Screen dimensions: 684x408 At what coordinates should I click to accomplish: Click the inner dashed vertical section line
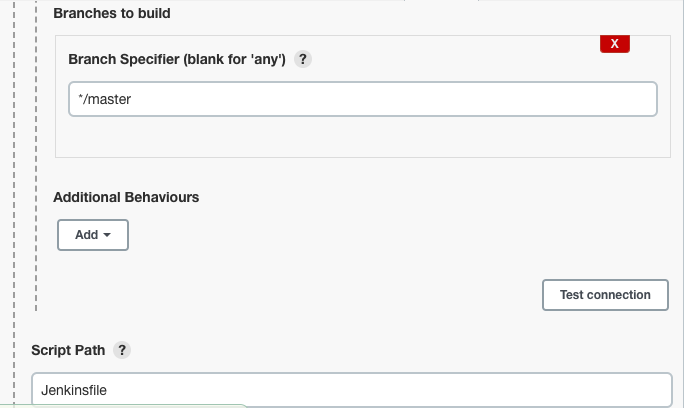36,155
